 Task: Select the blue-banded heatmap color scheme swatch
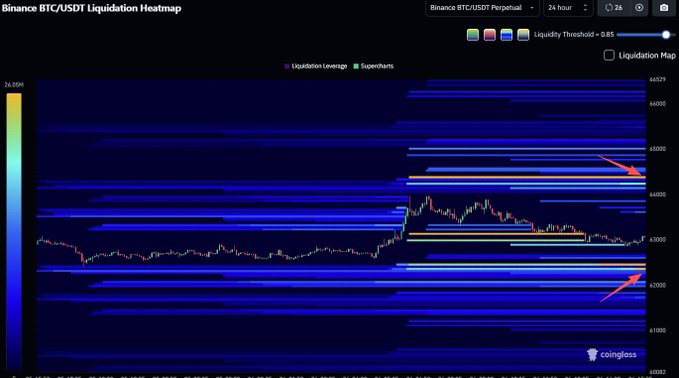(506, 35)
